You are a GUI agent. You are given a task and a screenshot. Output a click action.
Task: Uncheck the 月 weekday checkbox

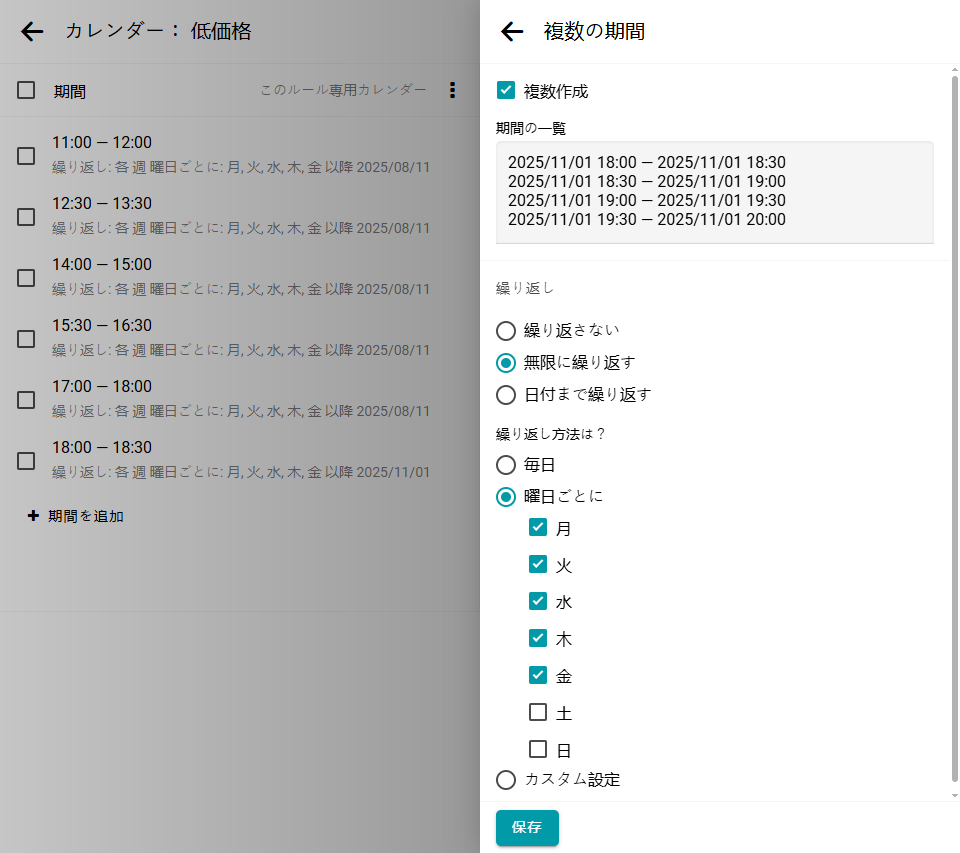tap(538, 528)
